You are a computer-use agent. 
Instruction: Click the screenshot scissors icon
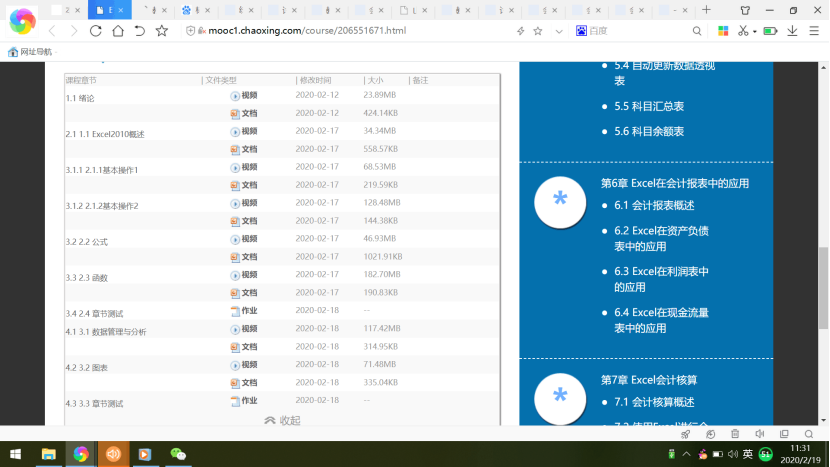tap(743, 31)
